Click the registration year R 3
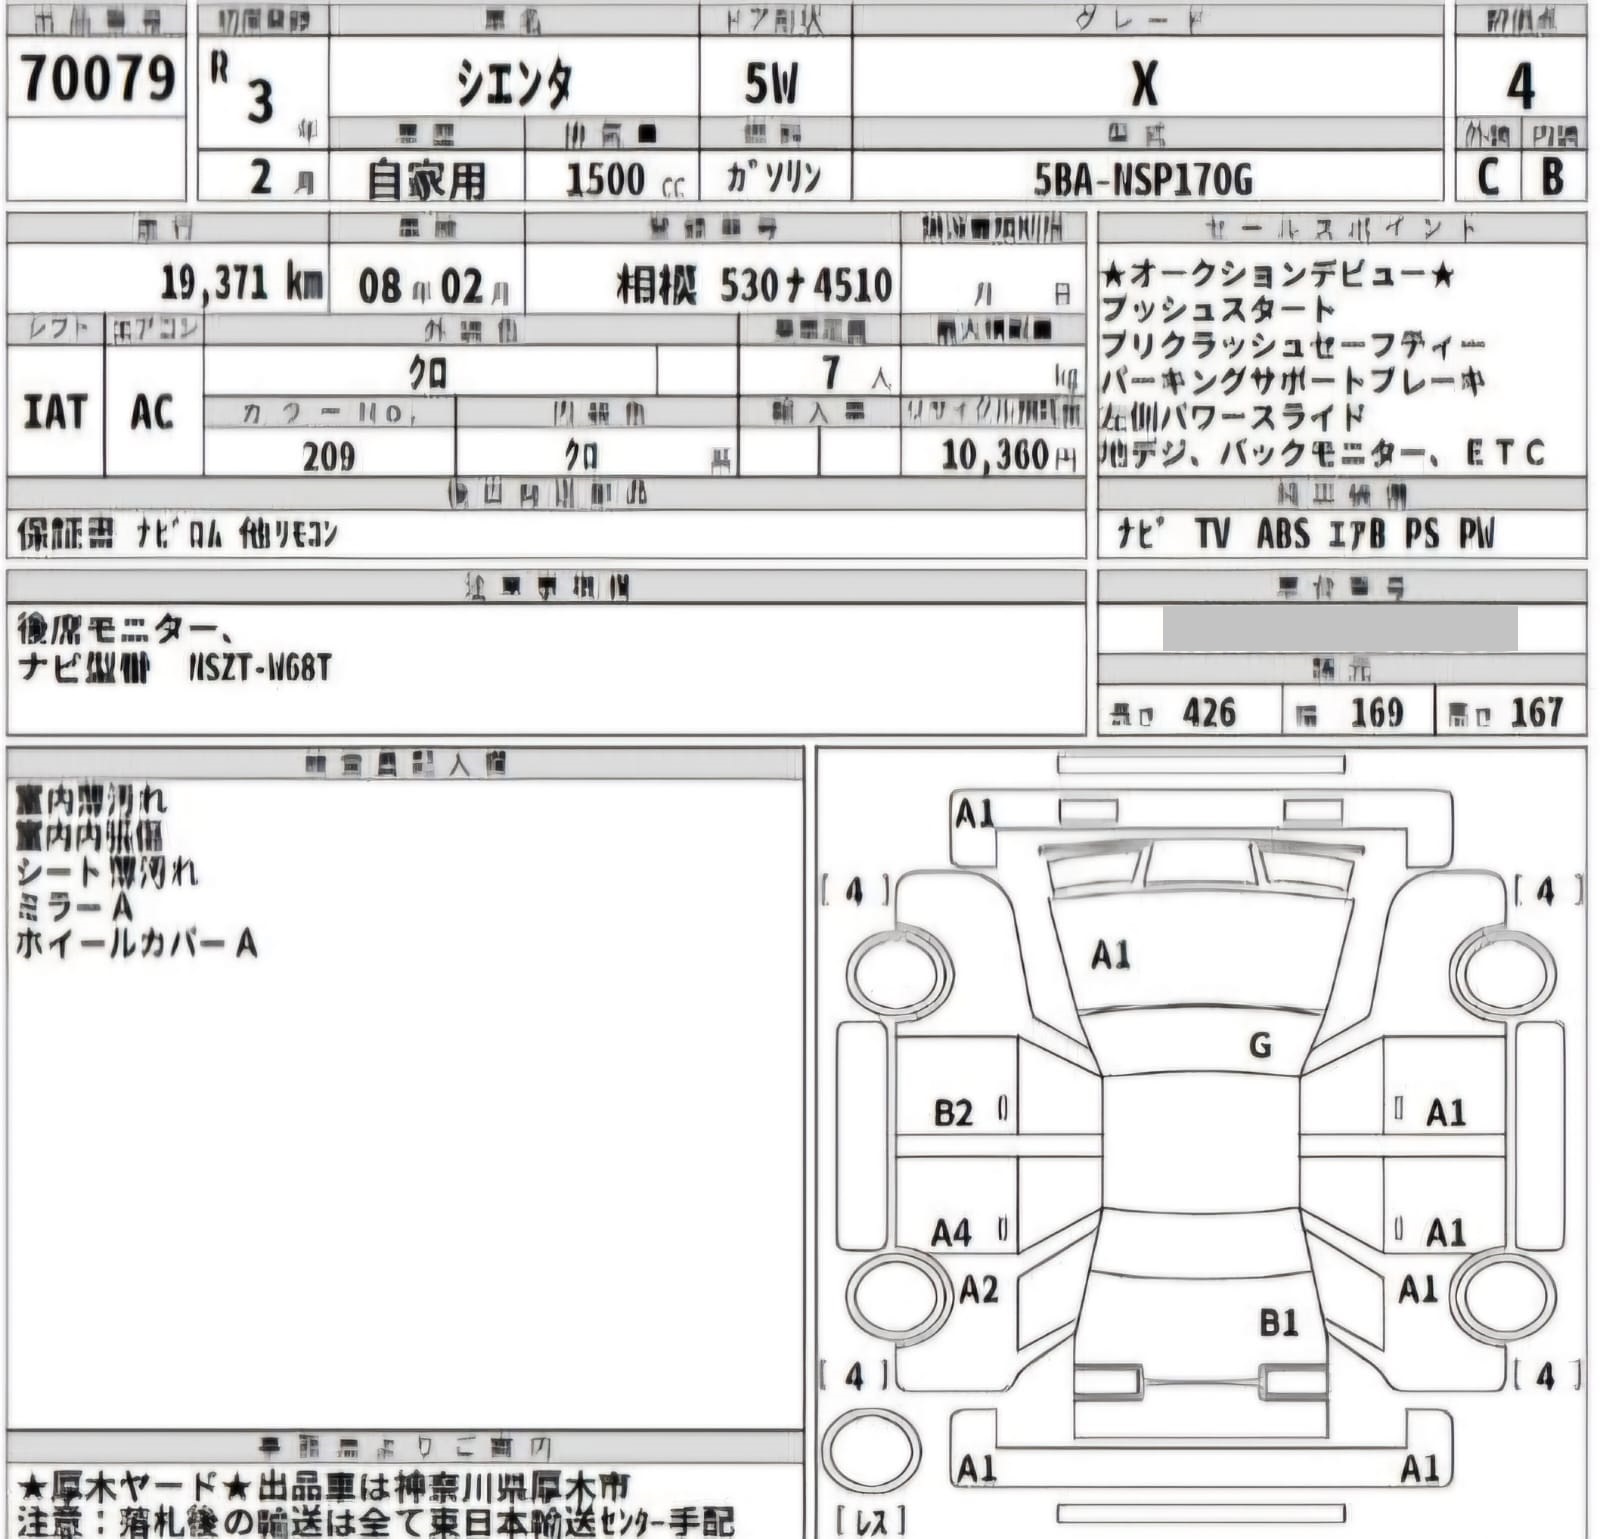This screenshot has width=1600, height=1539. [243, 88]
